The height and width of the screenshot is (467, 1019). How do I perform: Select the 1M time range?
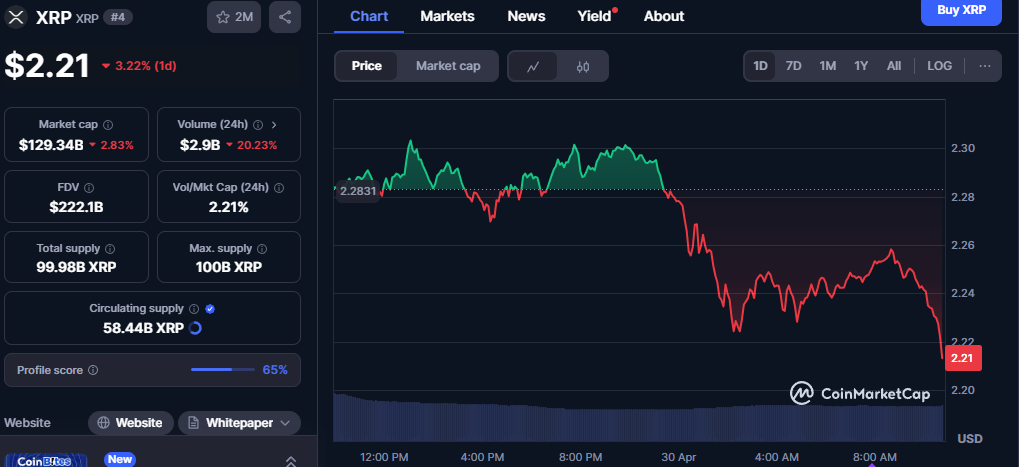pyautogui.click(x=827, y=66)
